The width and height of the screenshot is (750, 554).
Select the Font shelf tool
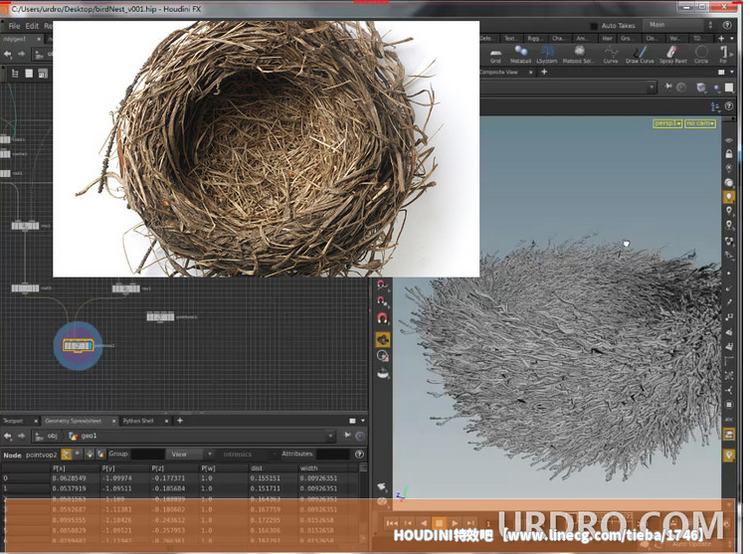[x=723, y=55]
